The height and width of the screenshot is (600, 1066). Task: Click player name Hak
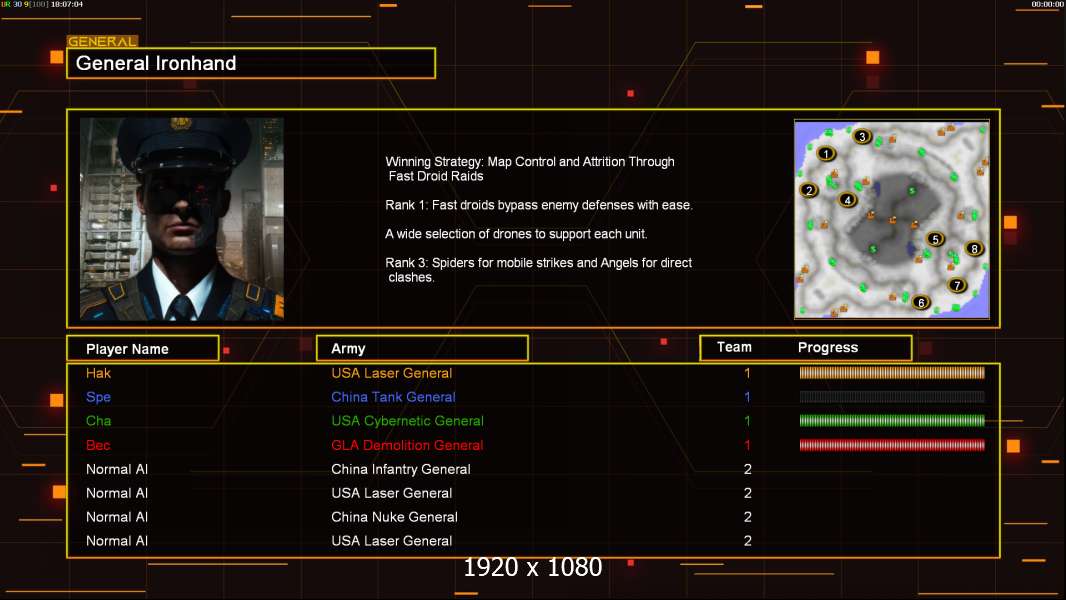tap(99, 373)
